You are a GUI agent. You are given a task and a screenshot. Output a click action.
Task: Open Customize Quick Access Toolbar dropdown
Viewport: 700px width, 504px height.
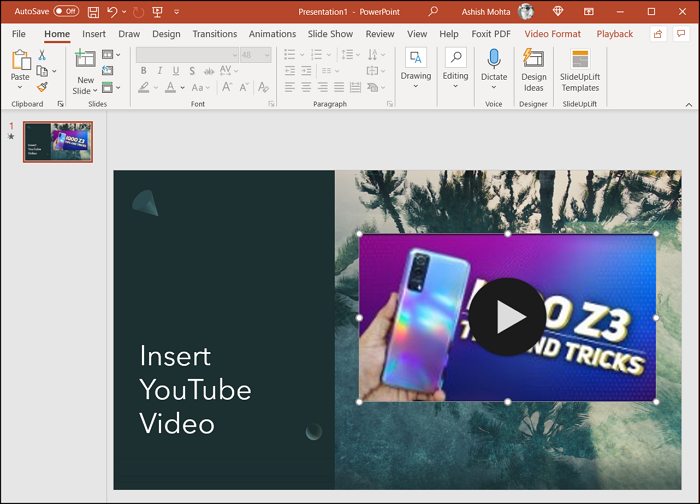[177, 12]
